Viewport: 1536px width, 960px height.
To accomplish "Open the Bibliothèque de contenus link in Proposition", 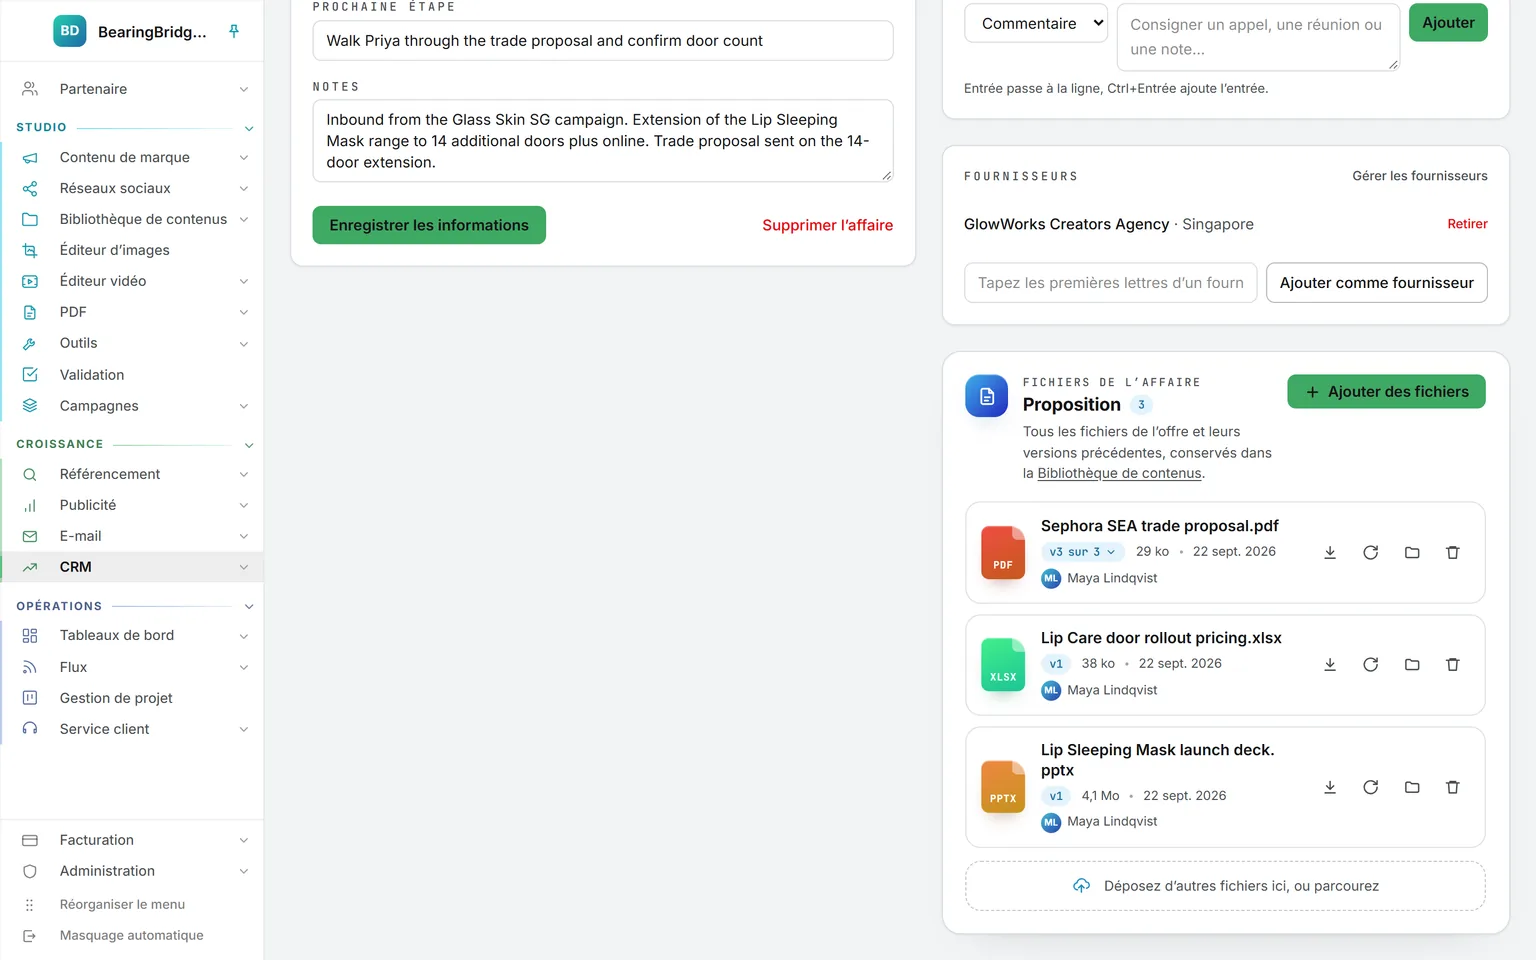I will (x=1119, y=474).
